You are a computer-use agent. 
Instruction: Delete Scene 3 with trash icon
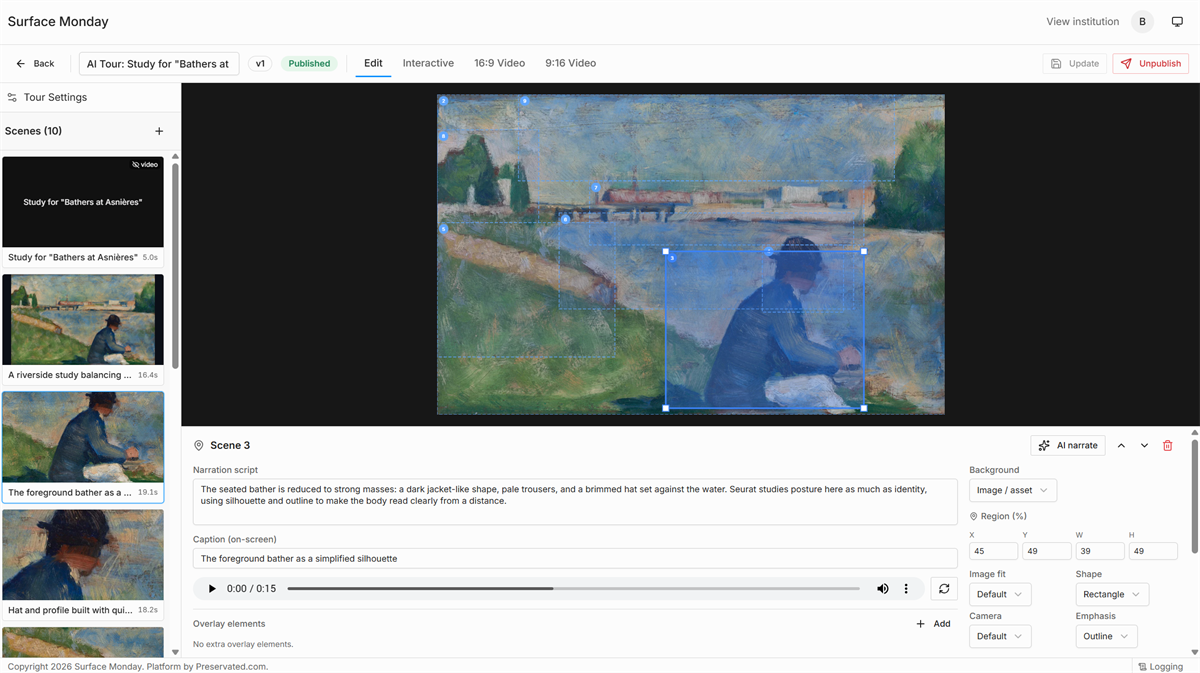click(x=1167, y=445)
